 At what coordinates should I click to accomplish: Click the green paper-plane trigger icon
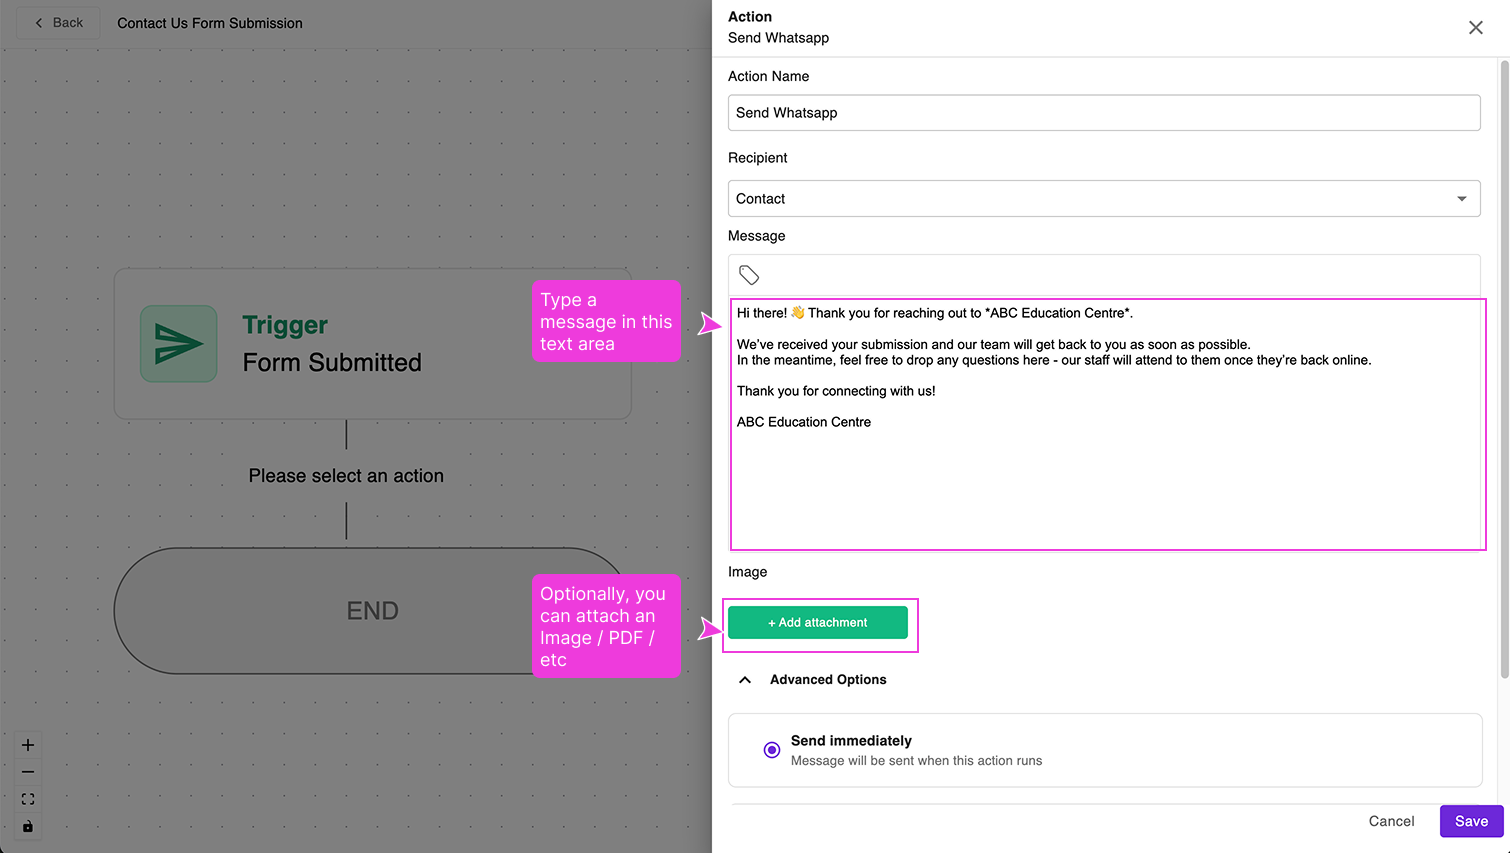click(178, 343)
